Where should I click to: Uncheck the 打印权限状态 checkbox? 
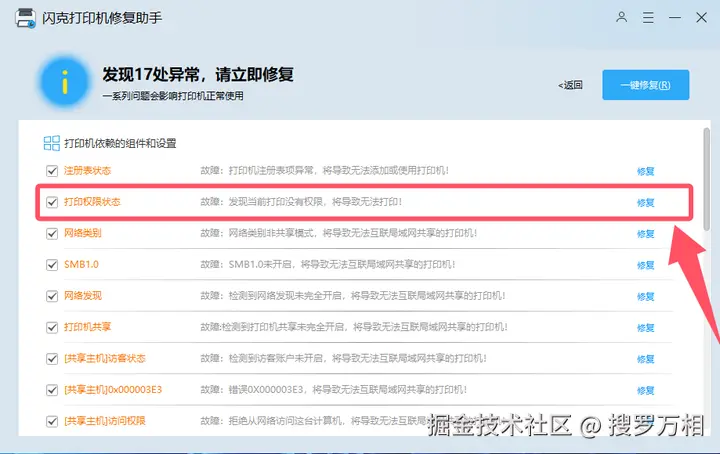point(52,202)
